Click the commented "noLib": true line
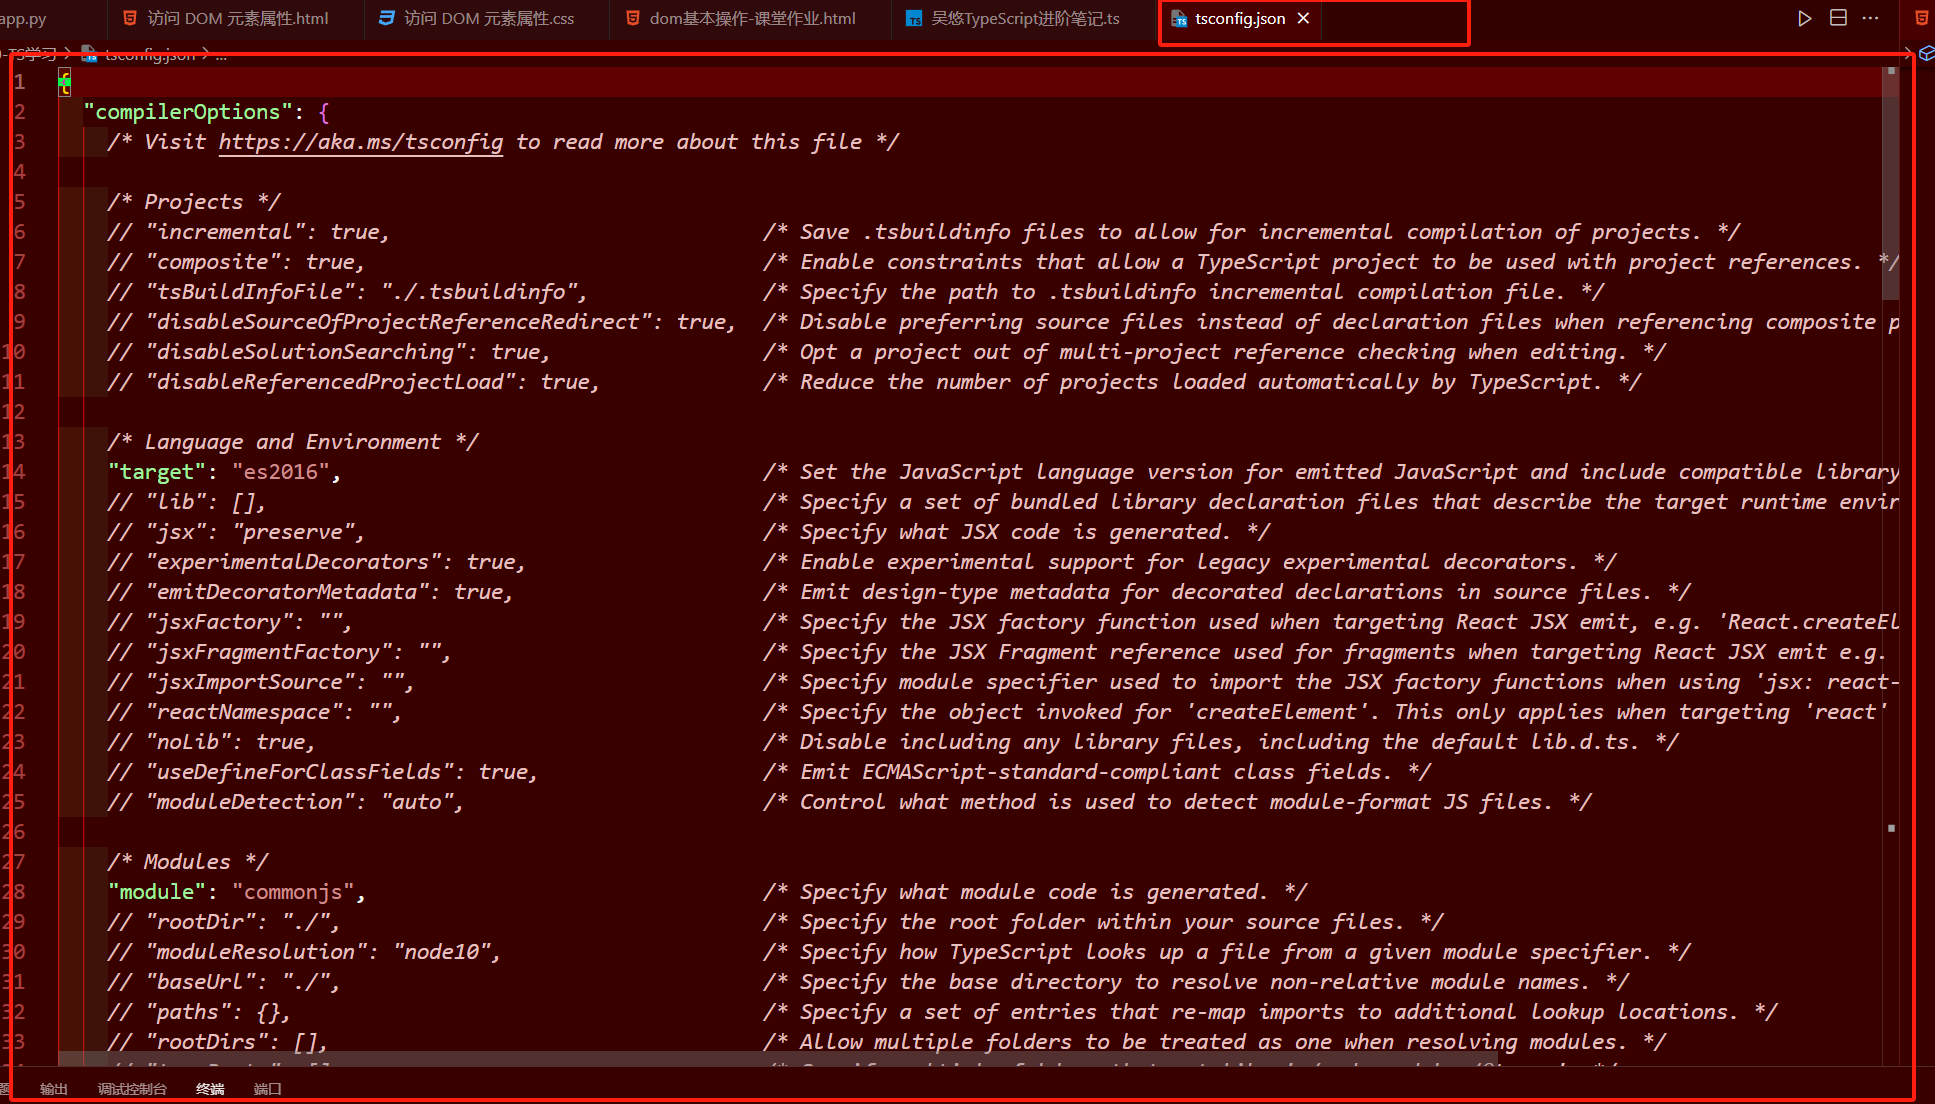The width and height of the screenshot is (1935, 1104). tap(211, 742)
